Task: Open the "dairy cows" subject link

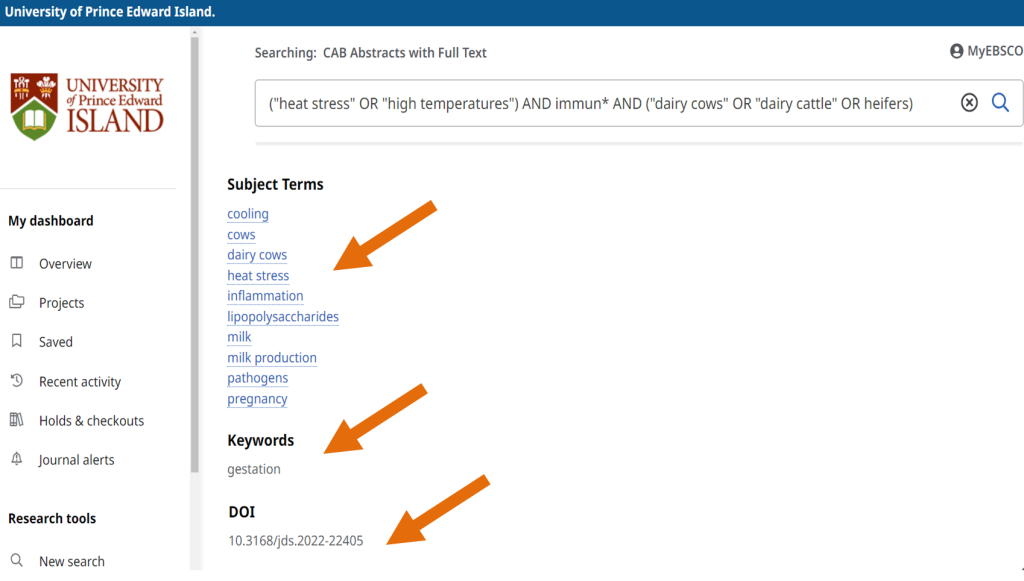Action: 257,255
